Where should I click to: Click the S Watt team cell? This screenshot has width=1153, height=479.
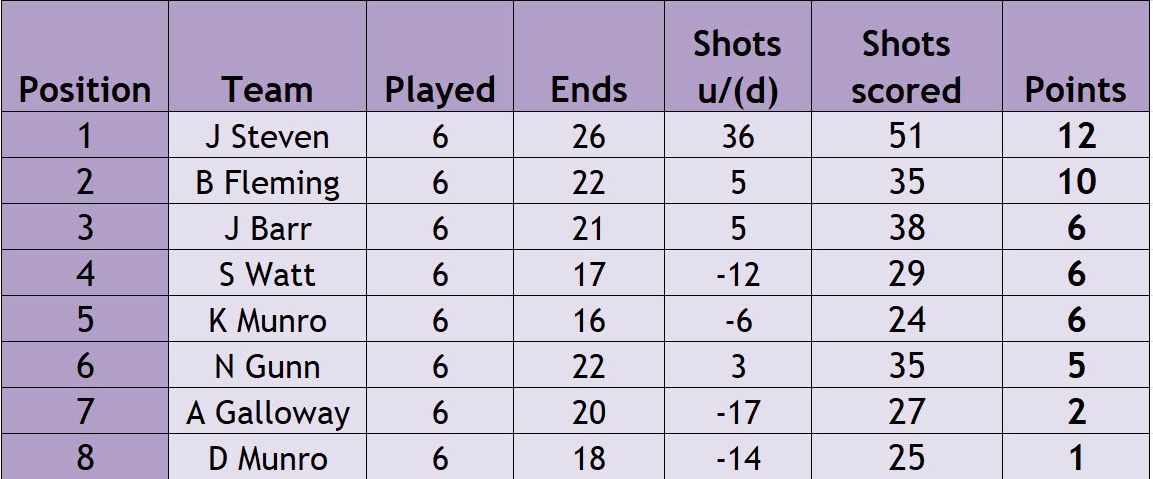click(268, 273)
